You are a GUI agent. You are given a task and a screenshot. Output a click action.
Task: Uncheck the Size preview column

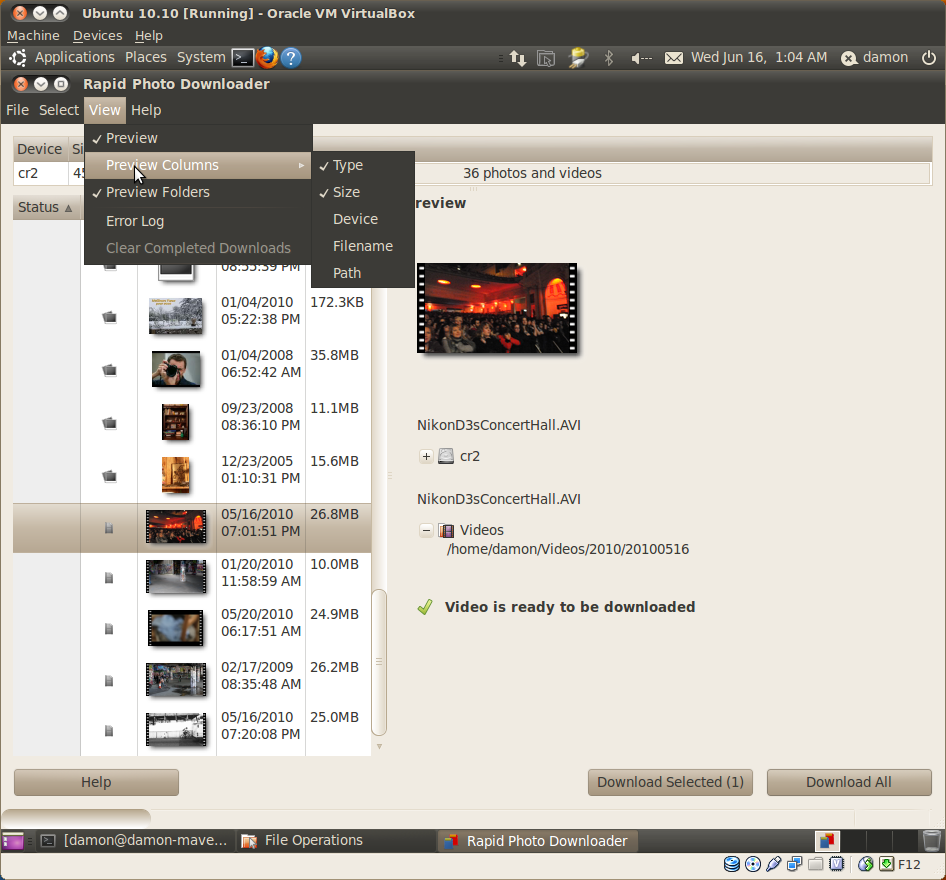click(346, 192)
